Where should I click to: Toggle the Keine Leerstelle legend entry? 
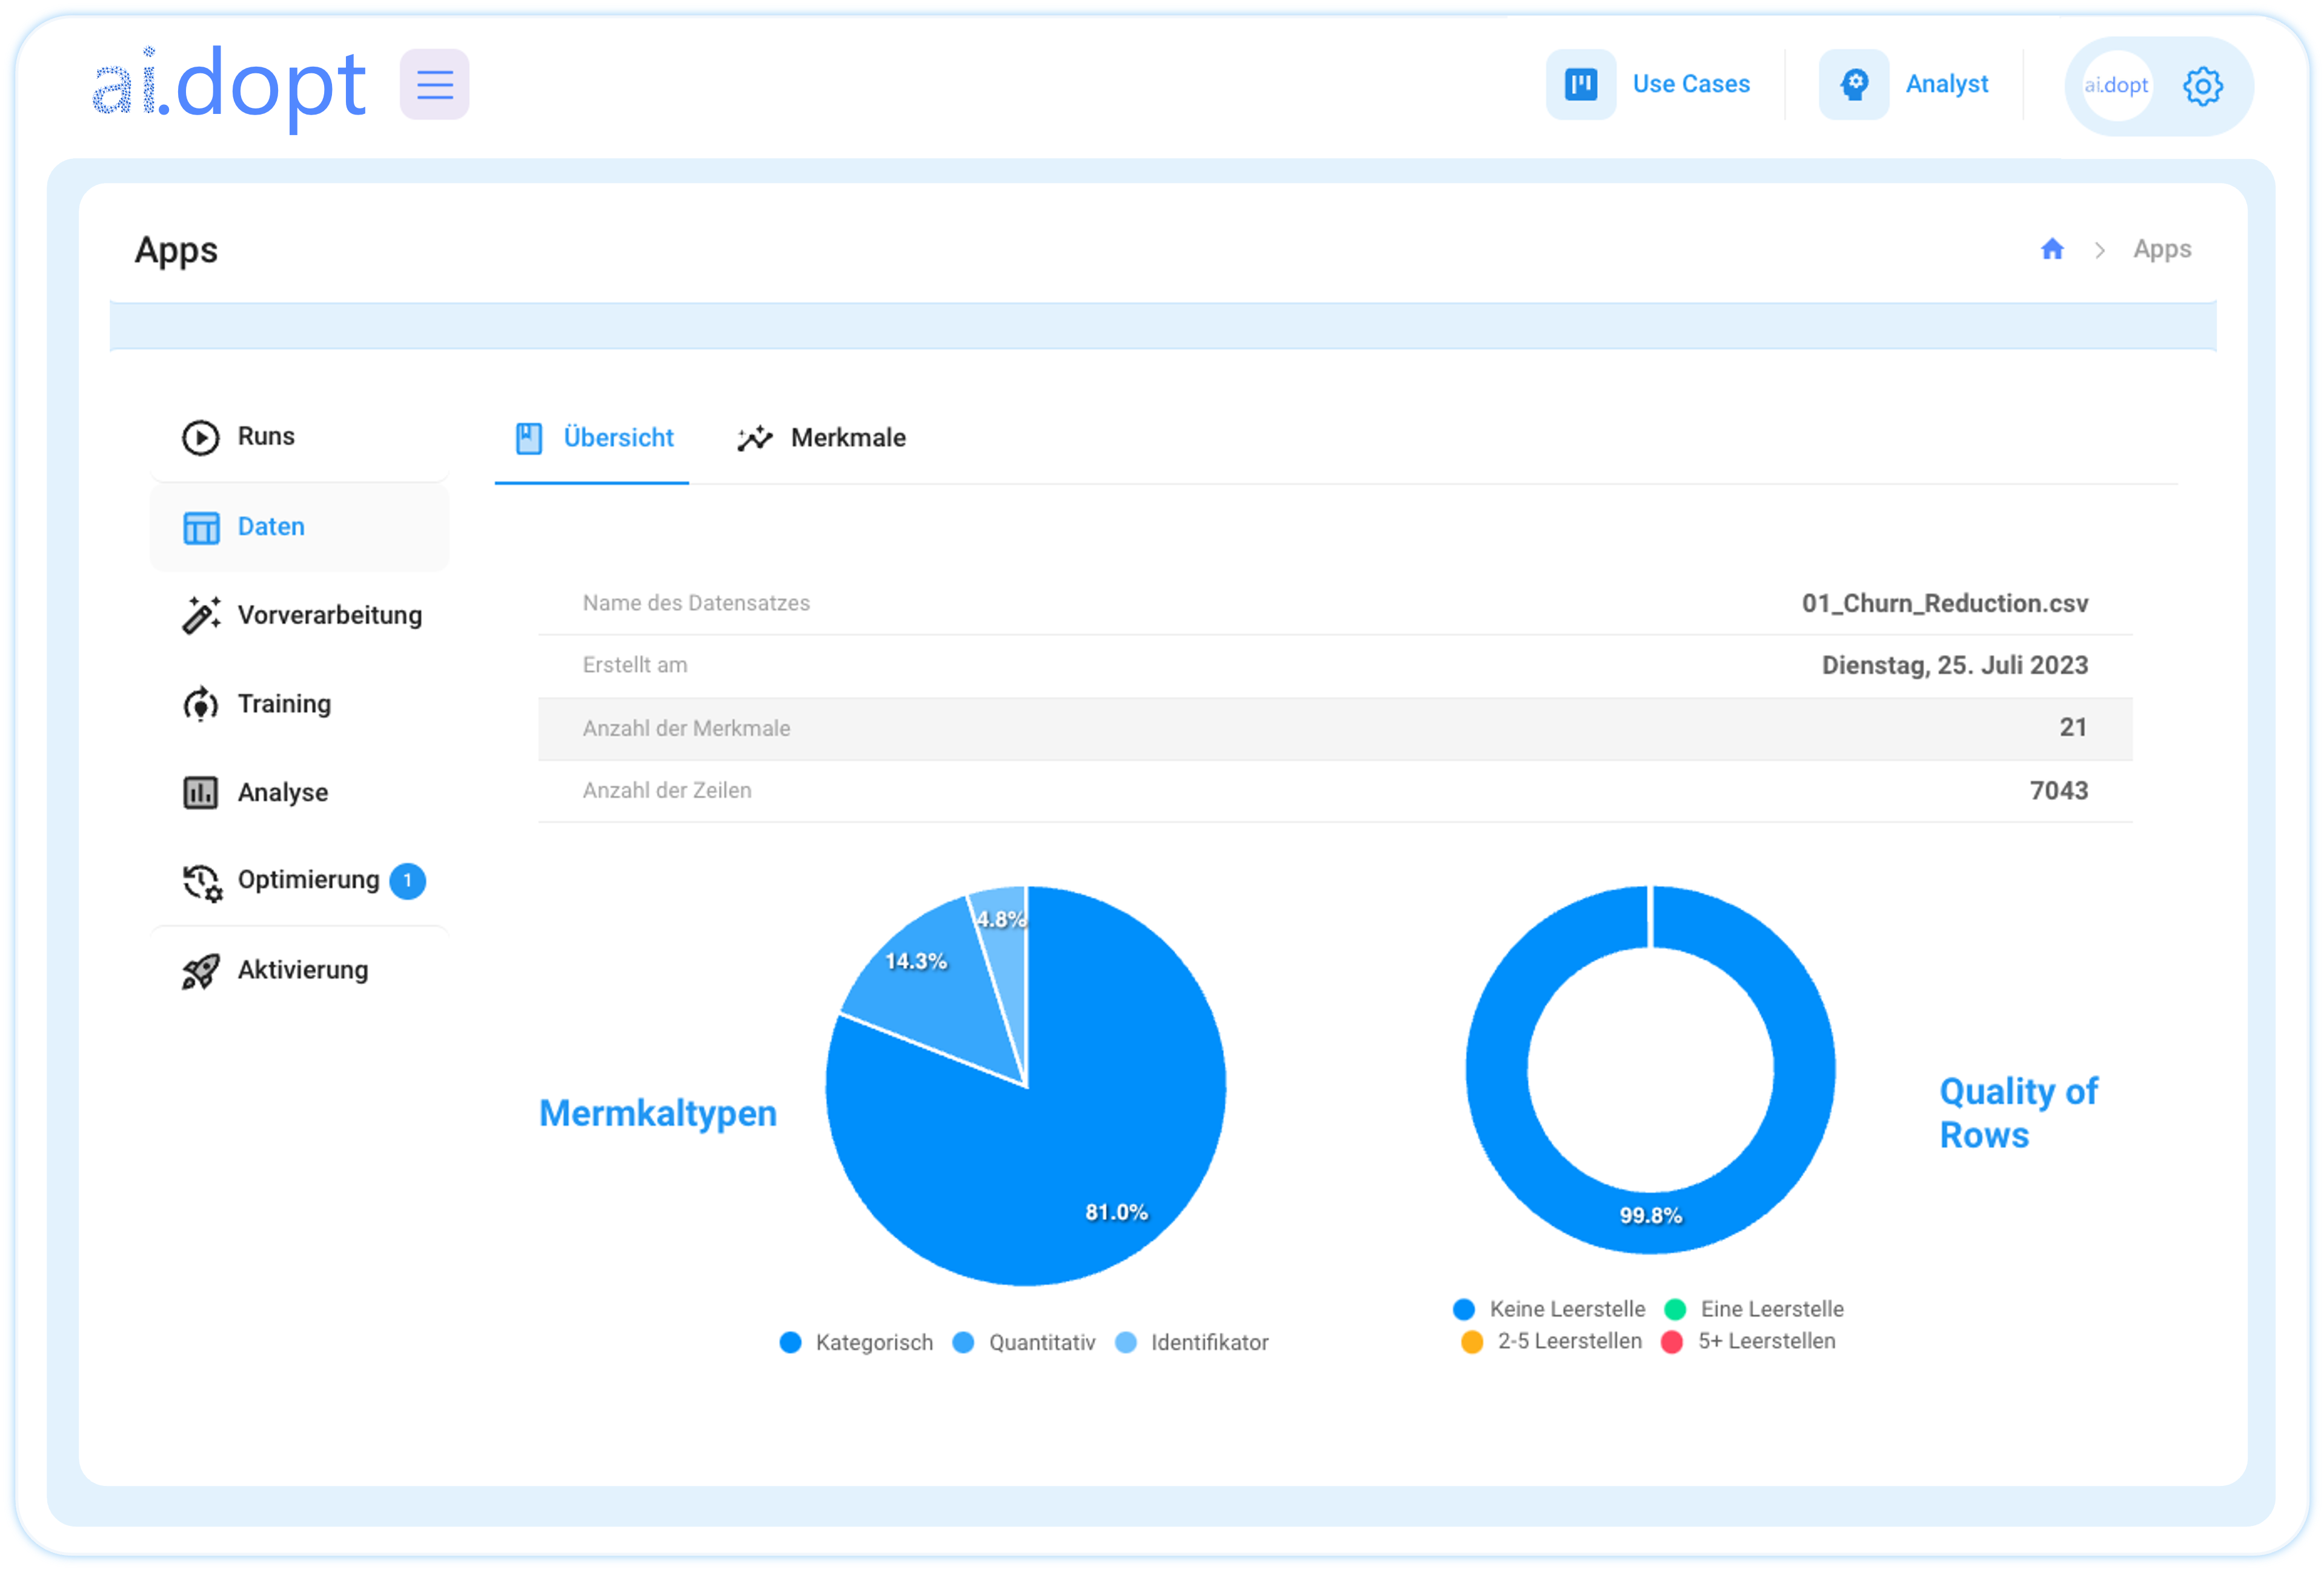click(x=1549, y=1309)
